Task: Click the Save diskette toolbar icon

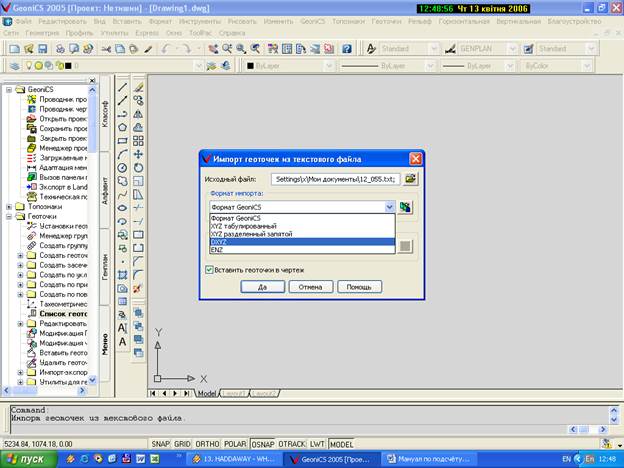Action: tap(43, 49)
